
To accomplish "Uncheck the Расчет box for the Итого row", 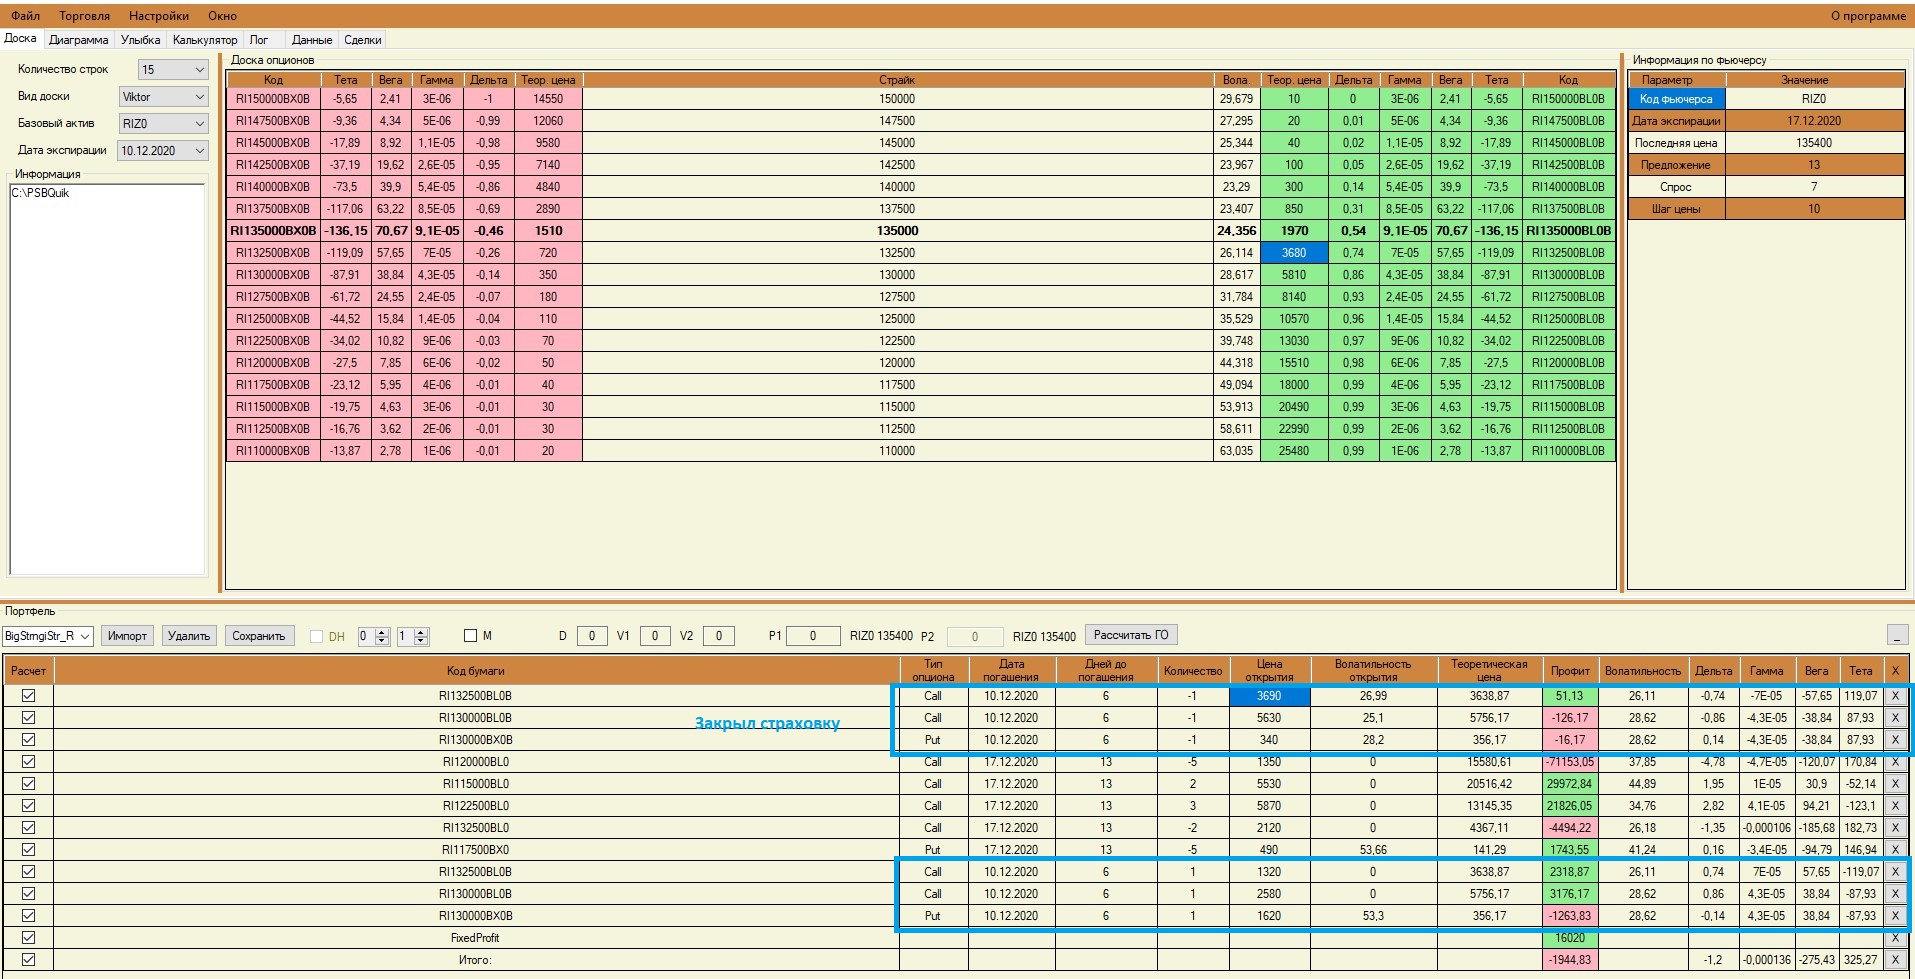I will (28, 960).
